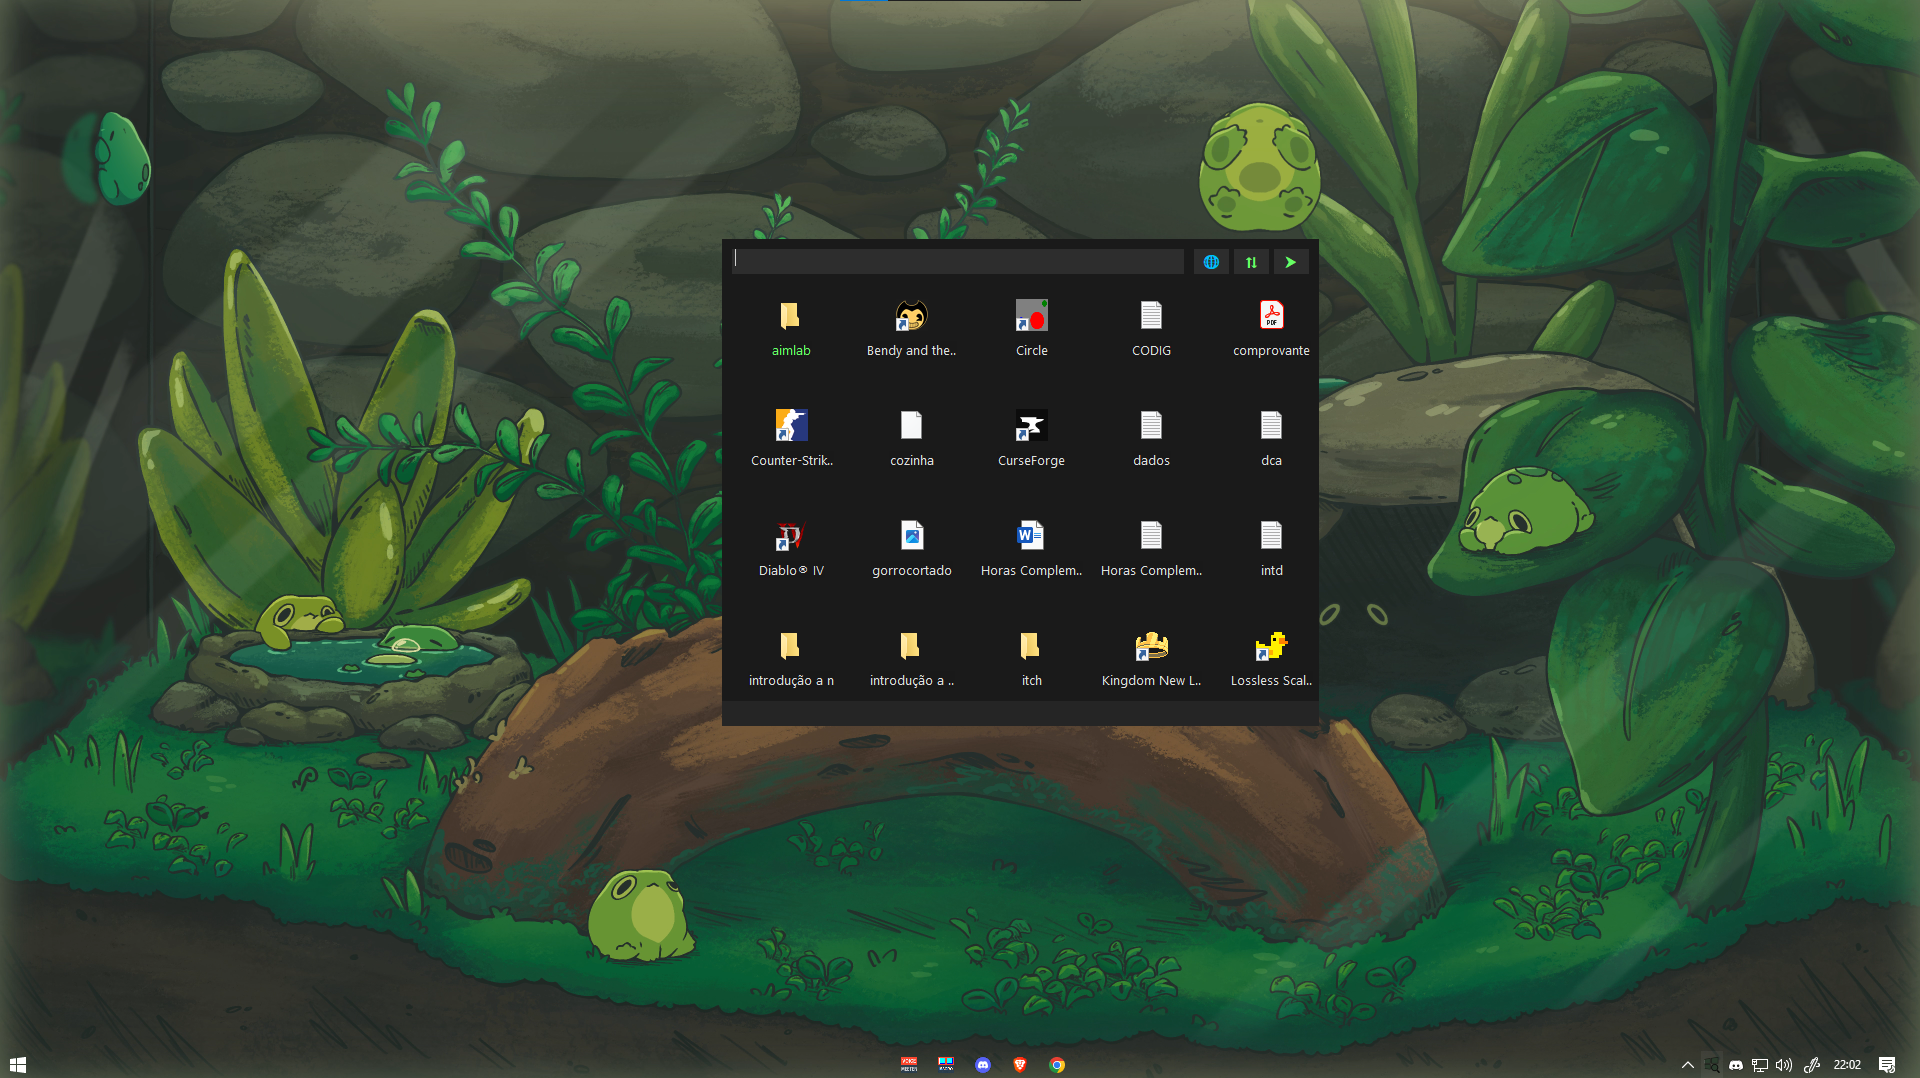
Task: Click the pen input tray icon
Action: [1812, 1065]
